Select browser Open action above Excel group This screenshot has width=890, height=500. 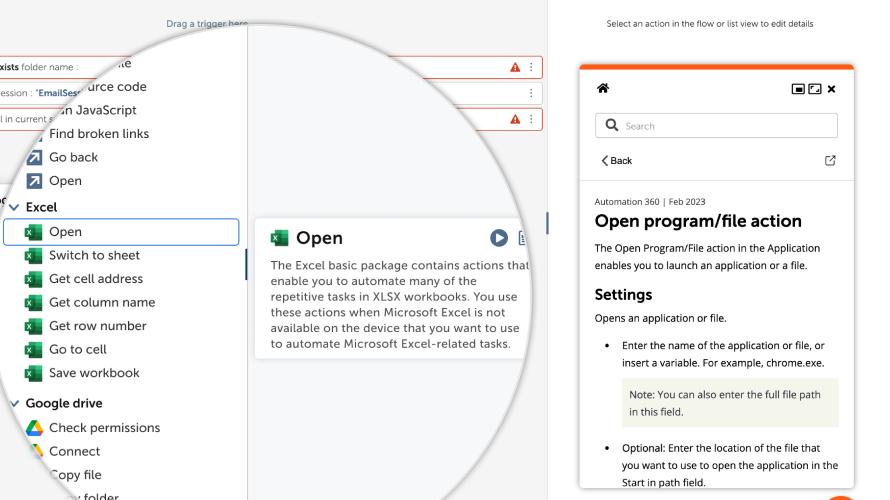coord(65,181)
